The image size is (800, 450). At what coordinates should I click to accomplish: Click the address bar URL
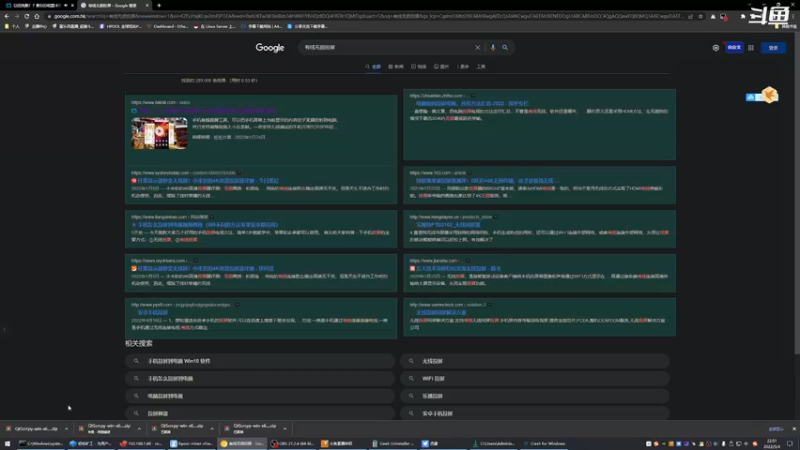tap(367, 16)
